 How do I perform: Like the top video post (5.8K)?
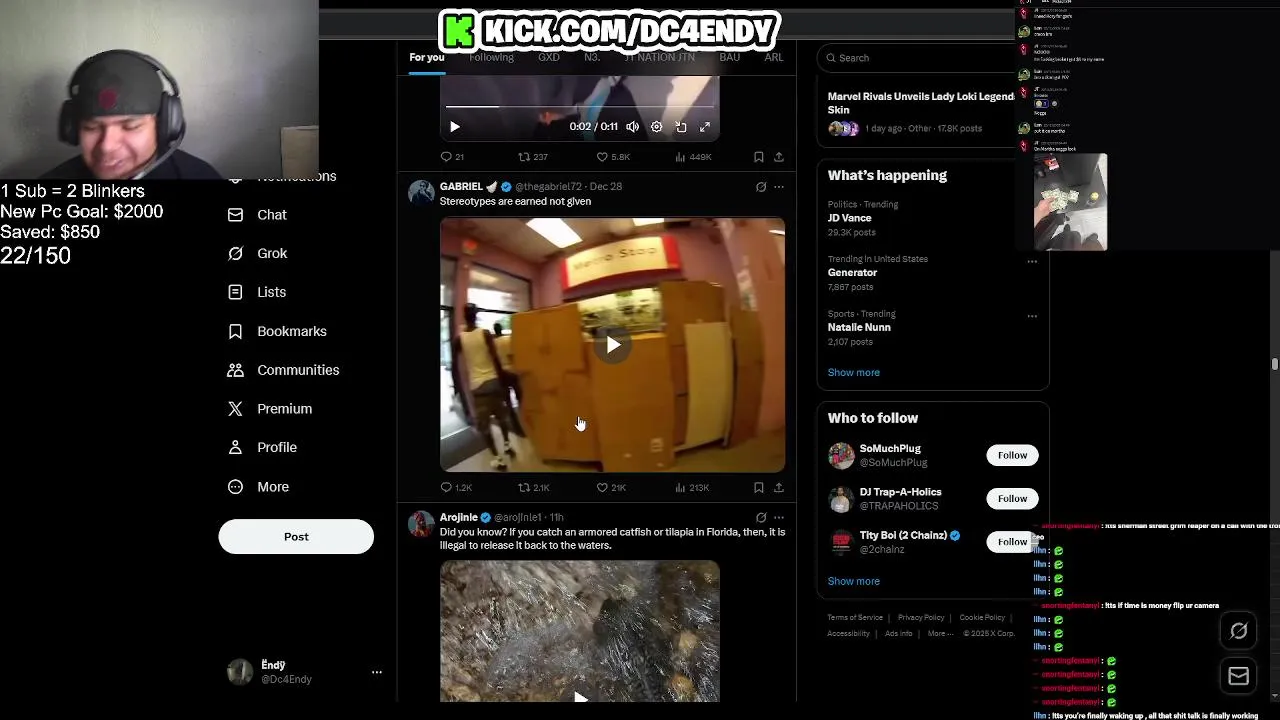point(612,157)
